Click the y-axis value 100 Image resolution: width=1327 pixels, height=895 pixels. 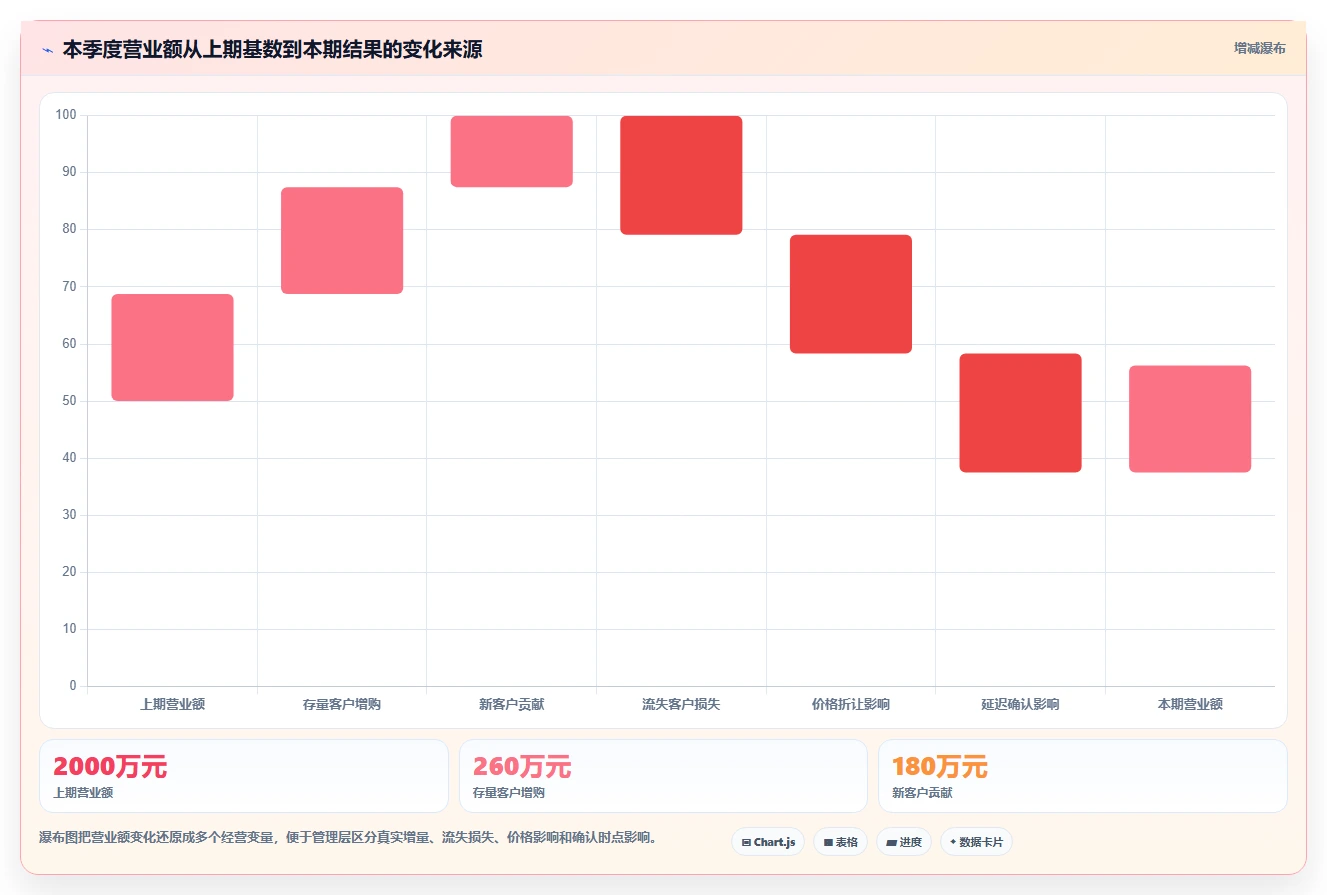point(66,115)
